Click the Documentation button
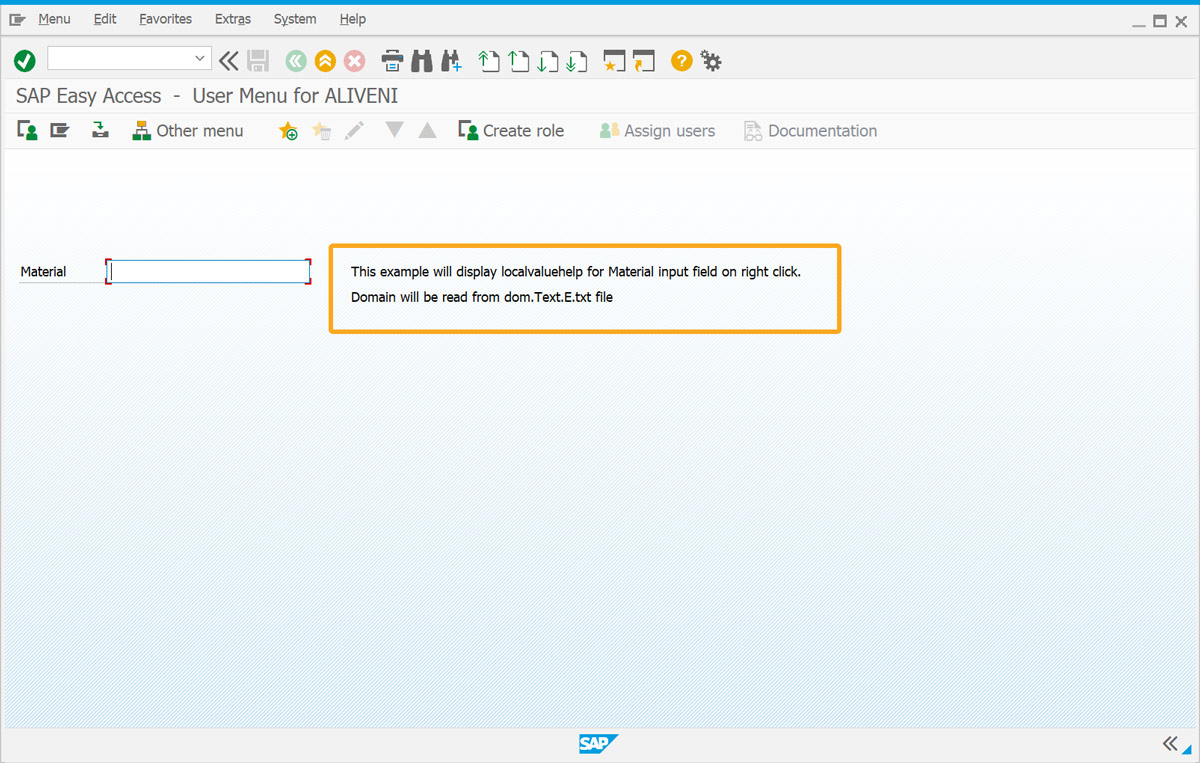This screenshot has height=763, width=1200. coord(810,131)
